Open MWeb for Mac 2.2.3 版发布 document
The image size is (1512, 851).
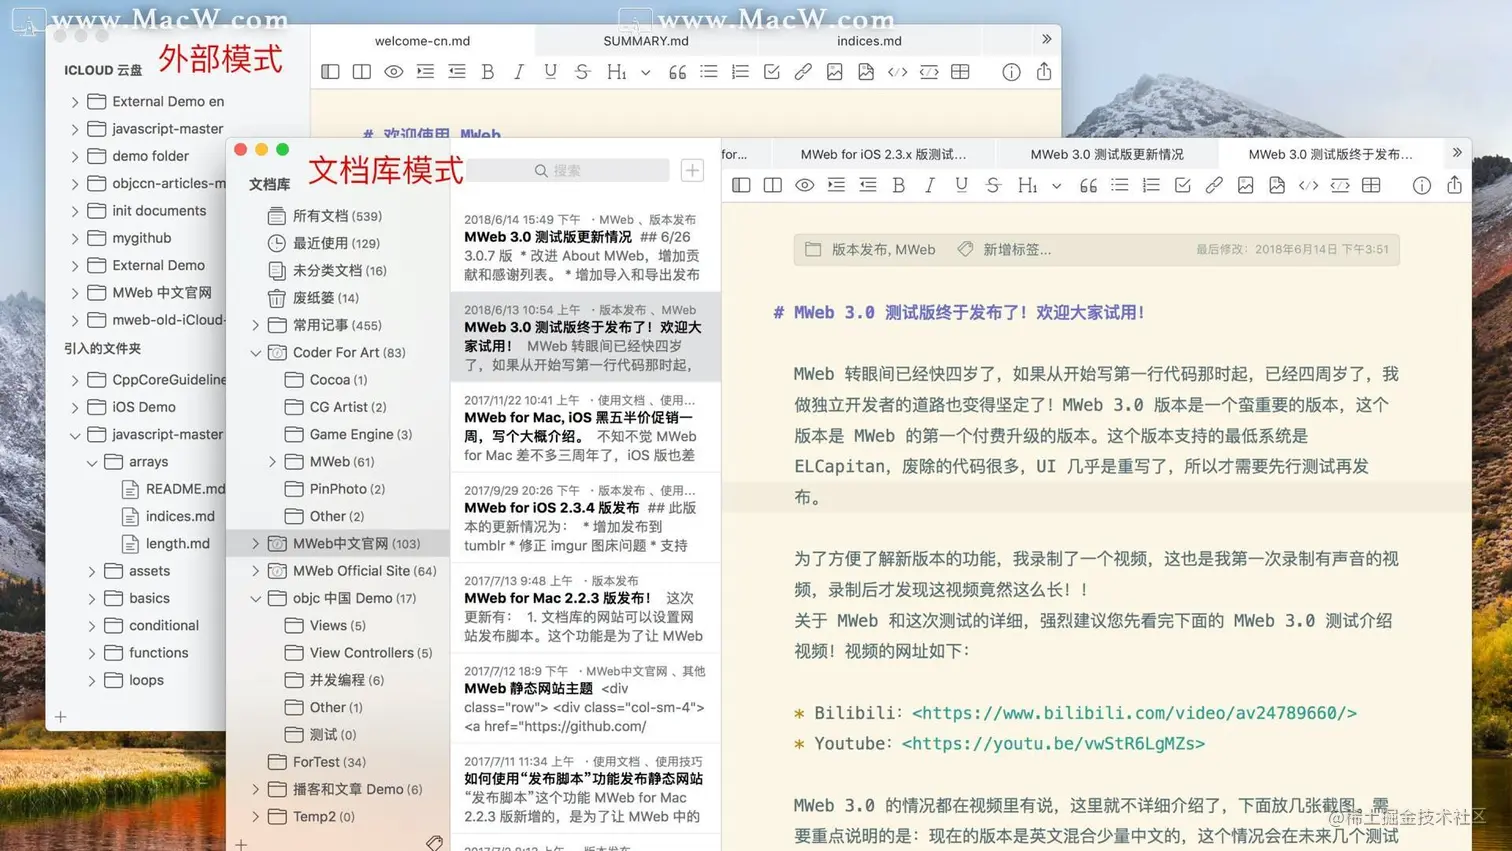pos(585,608)
